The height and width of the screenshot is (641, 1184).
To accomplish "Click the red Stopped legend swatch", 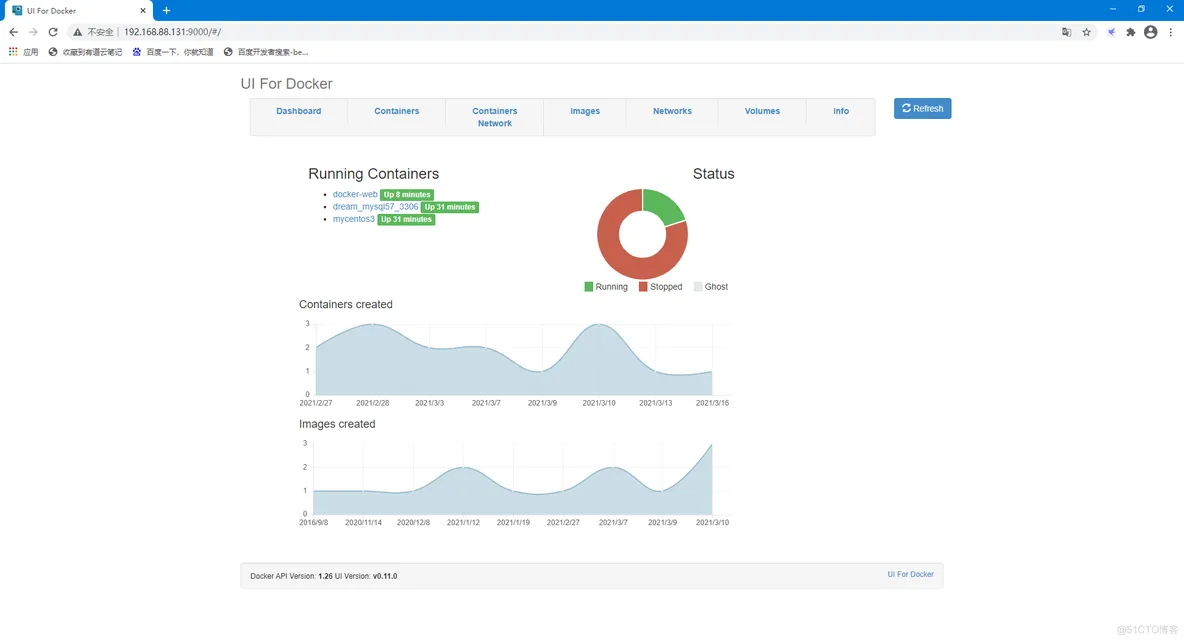I will point(643,287).
